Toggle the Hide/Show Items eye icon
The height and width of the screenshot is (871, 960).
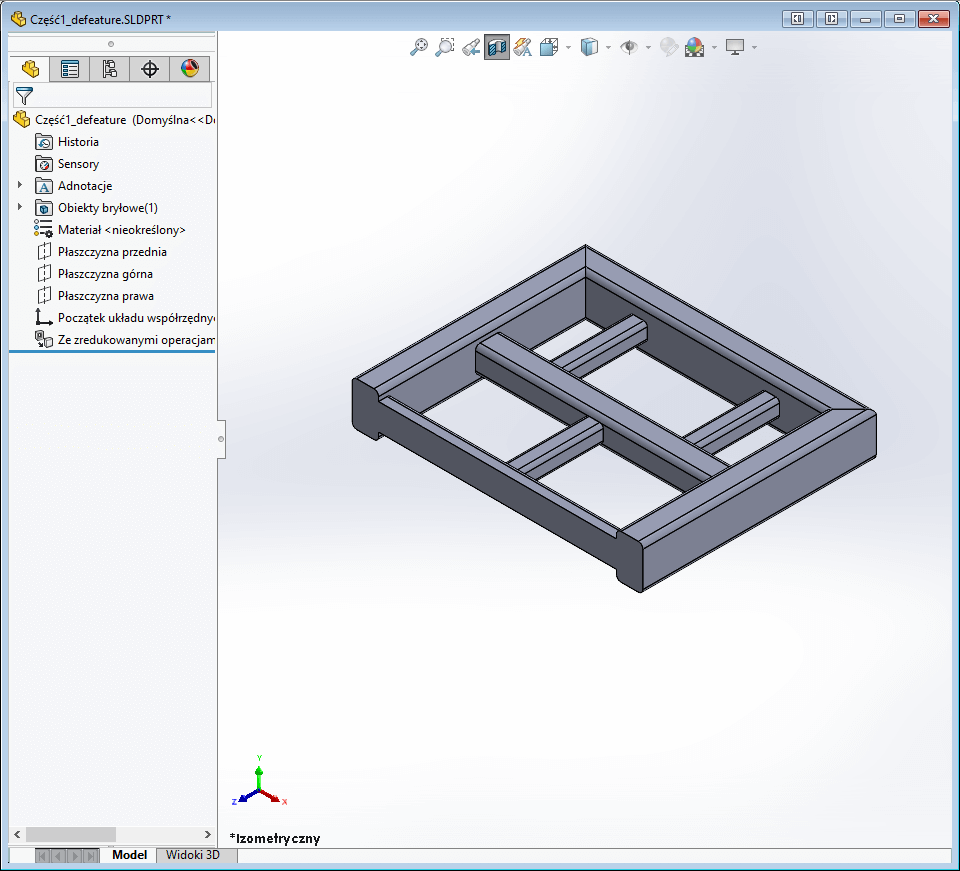coord(630,47)
